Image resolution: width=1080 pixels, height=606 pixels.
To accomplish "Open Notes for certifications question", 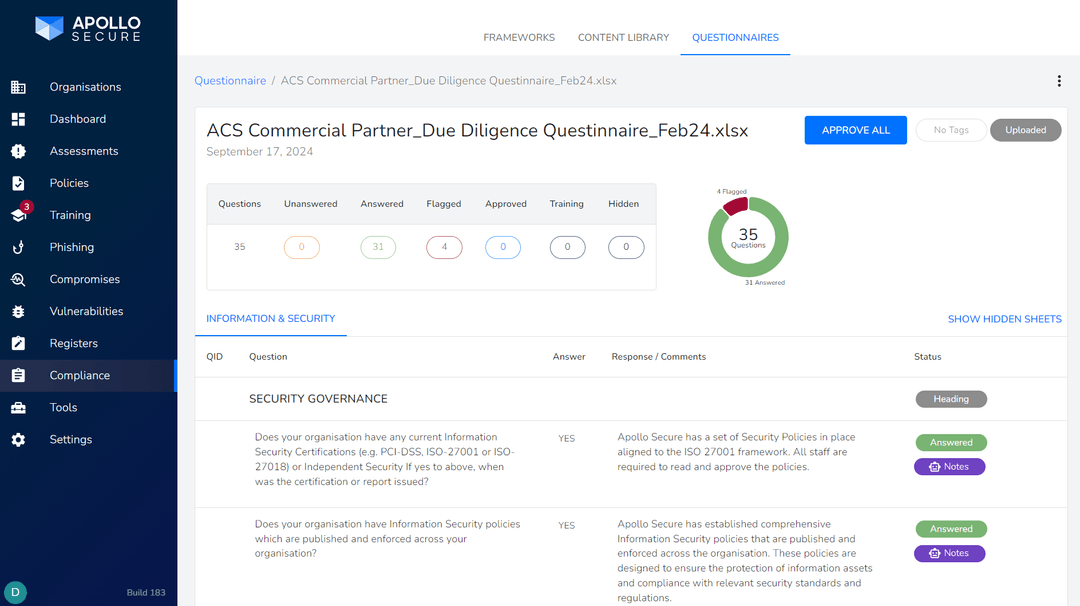I will (x=949, y=467).
